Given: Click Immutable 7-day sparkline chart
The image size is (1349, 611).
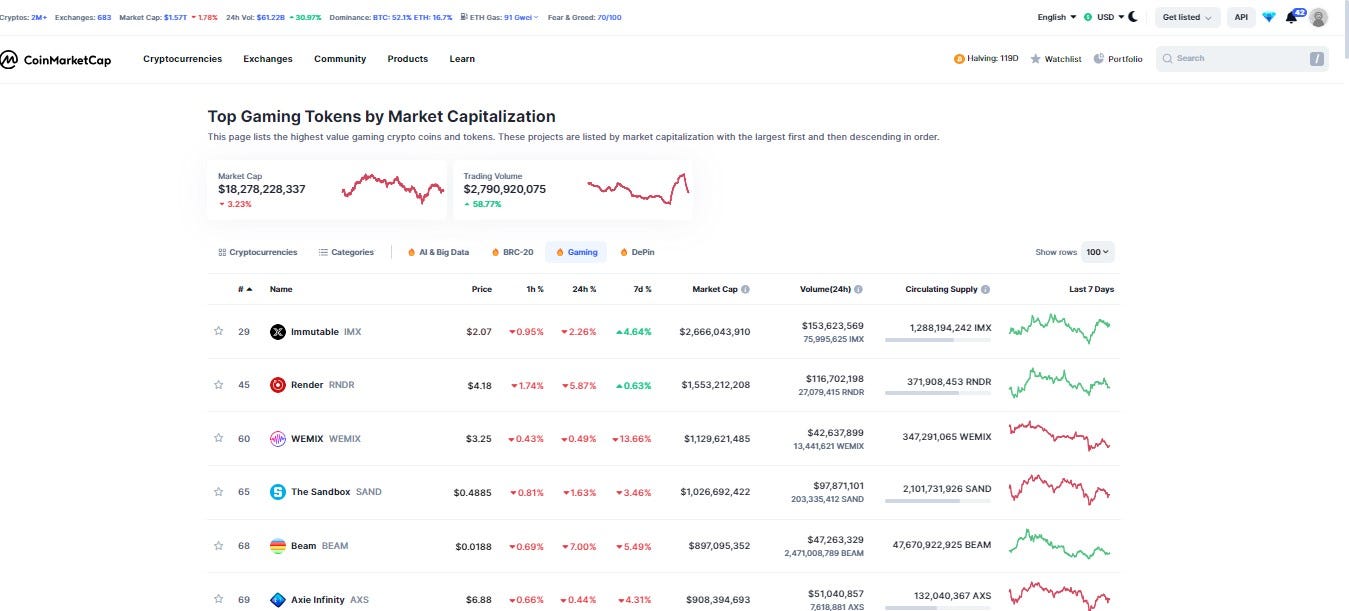Looking at the screenshot, I should click(x=1060, y=329).
